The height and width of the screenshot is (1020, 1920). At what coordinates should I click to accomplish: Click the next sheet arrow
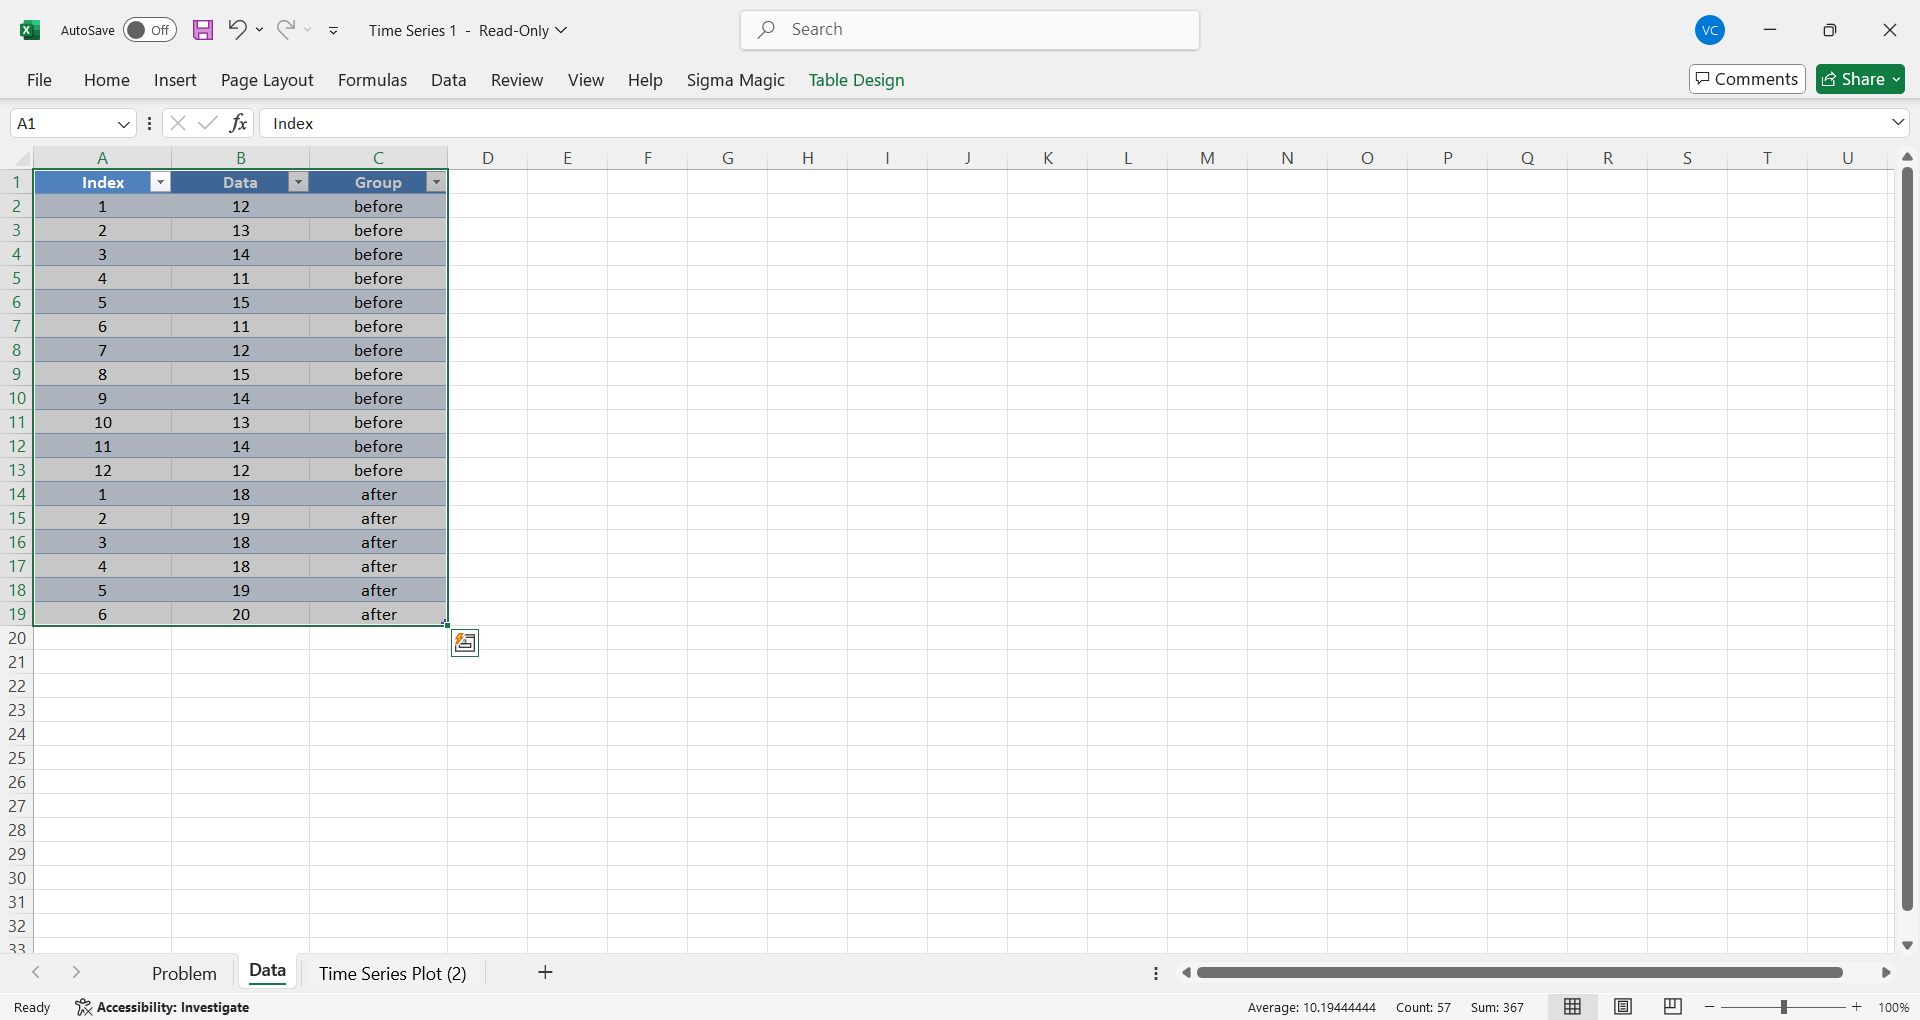tap(76, 972)
